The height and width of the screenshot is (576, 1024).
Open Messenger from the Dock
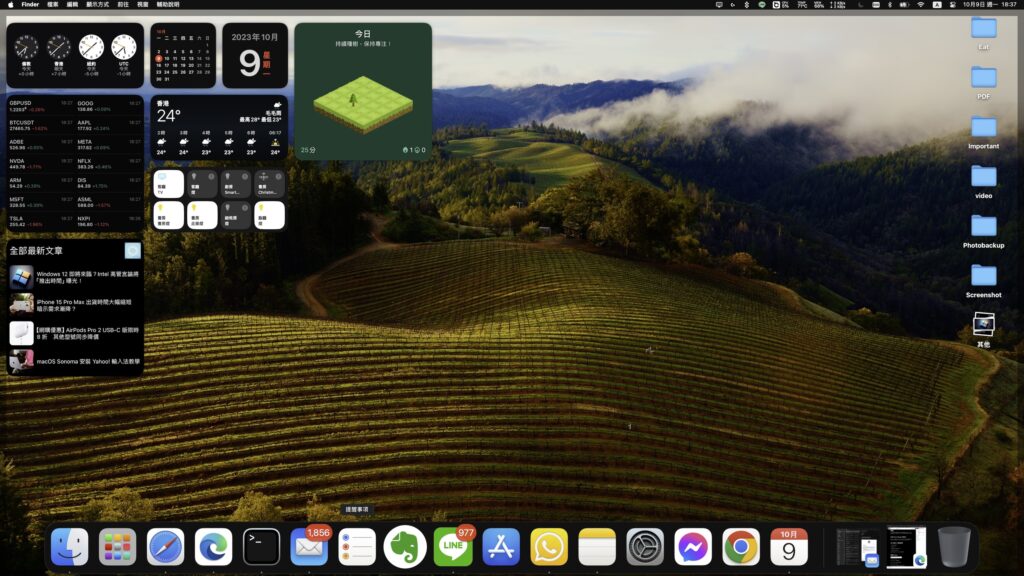[x=693, y=546]
